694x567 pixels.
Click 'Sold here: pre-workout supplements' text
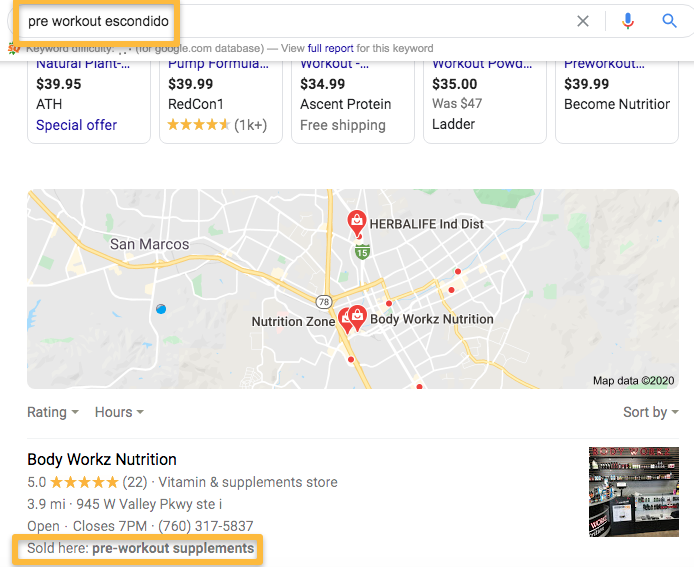click(x=140, y=548)
